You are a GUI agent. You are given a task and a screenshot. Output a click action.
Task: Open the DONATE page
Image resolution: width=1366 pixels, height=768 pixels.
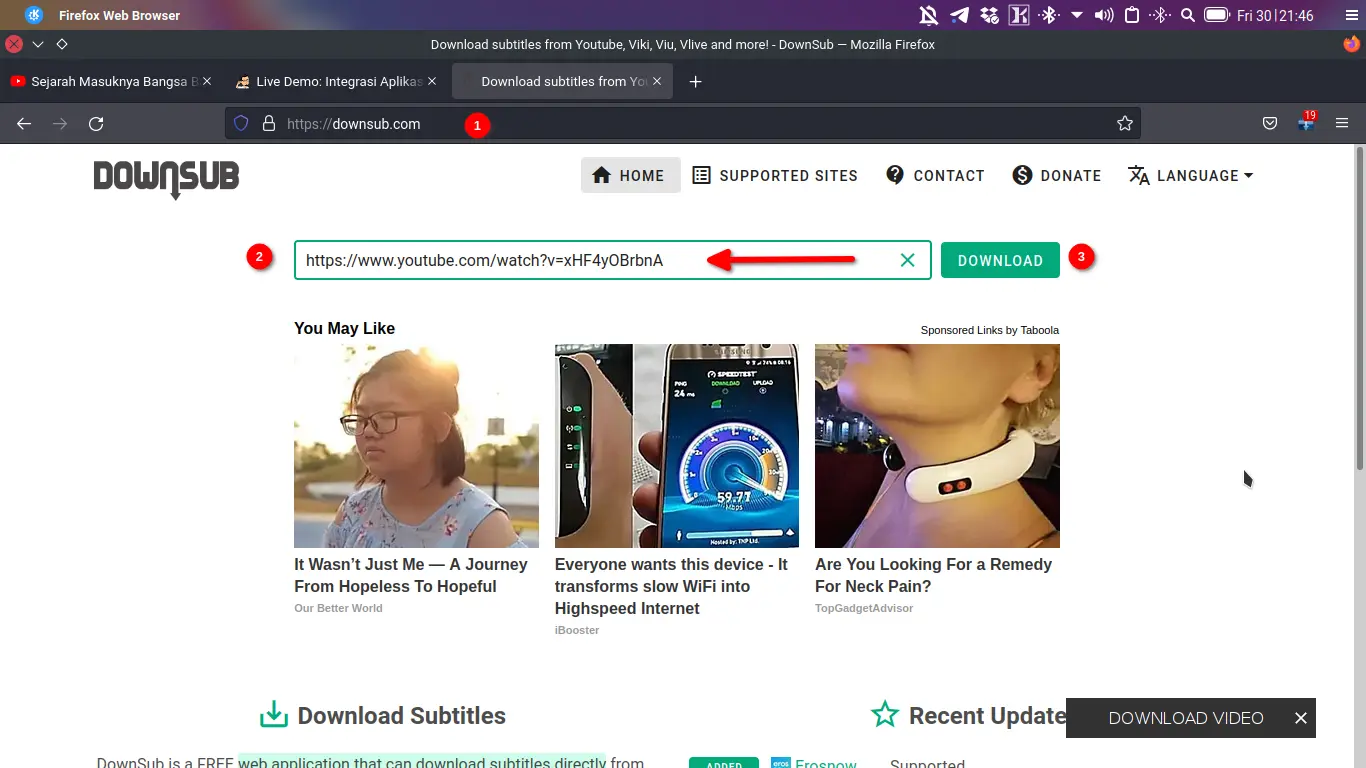click(1056, 175)
